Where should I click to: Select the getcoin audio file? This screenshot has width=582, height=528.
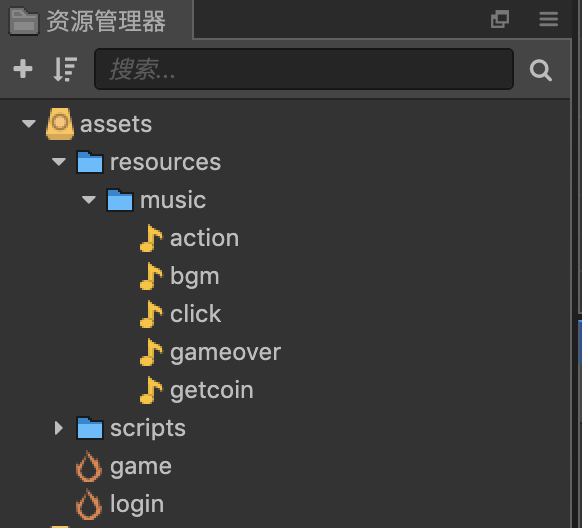[x=212, y=390]
